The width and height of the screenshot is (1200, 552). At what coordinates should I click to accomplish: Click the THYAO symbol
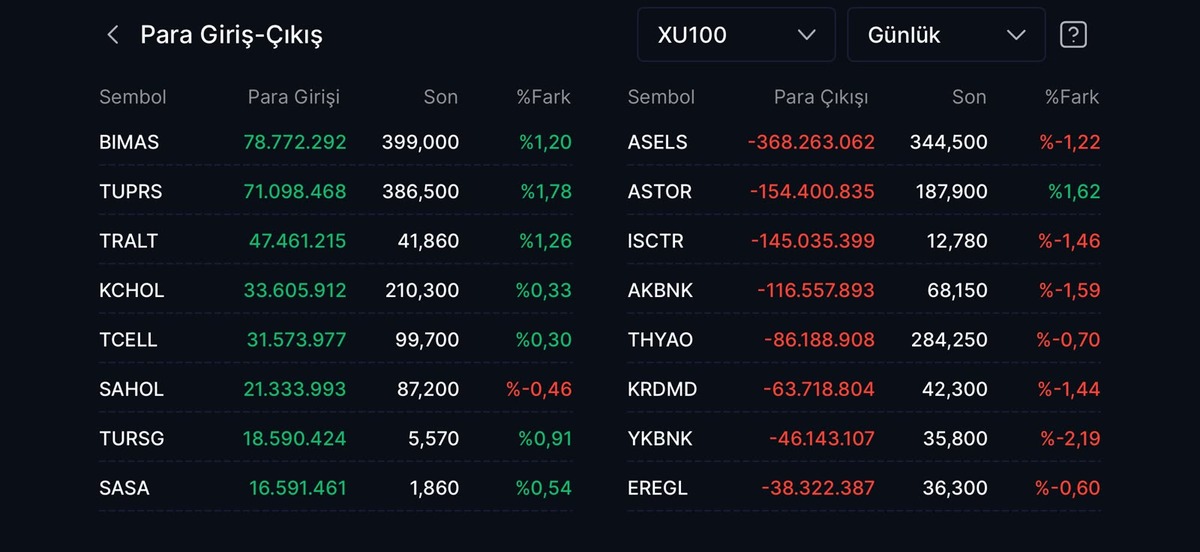(660, 340)
